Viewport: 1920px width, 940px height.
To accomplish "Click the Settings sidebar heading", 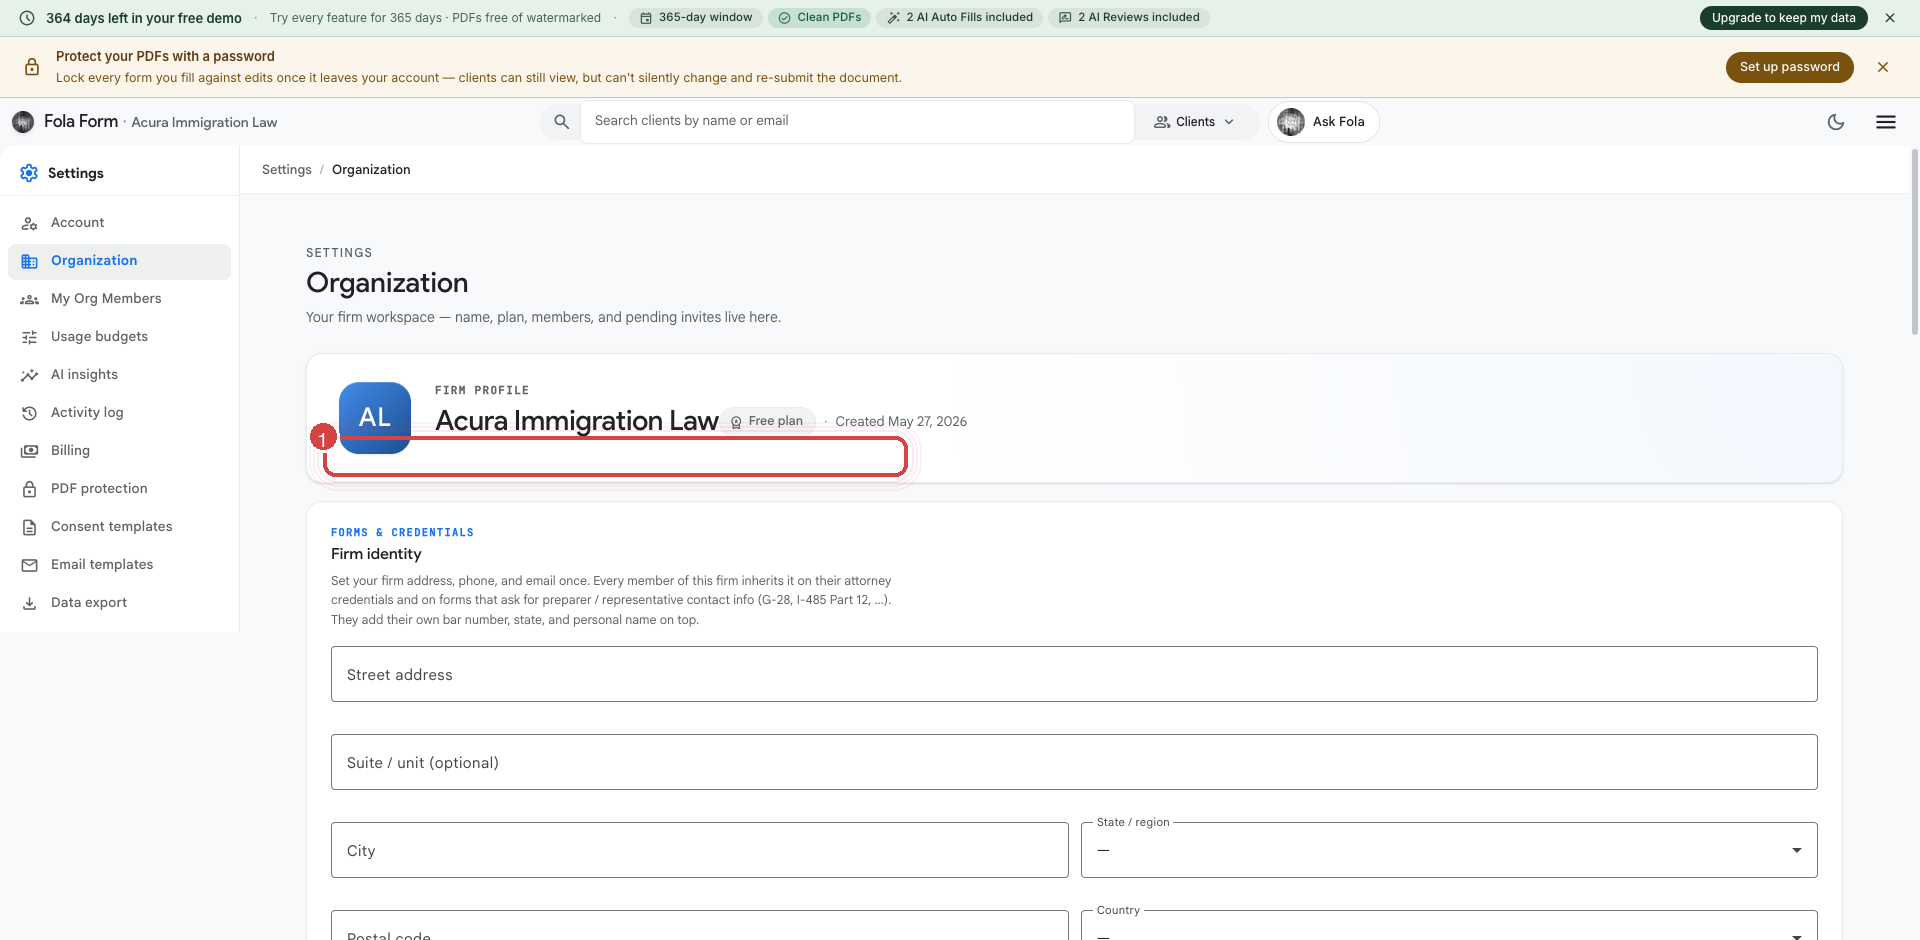I will (76, 173).
